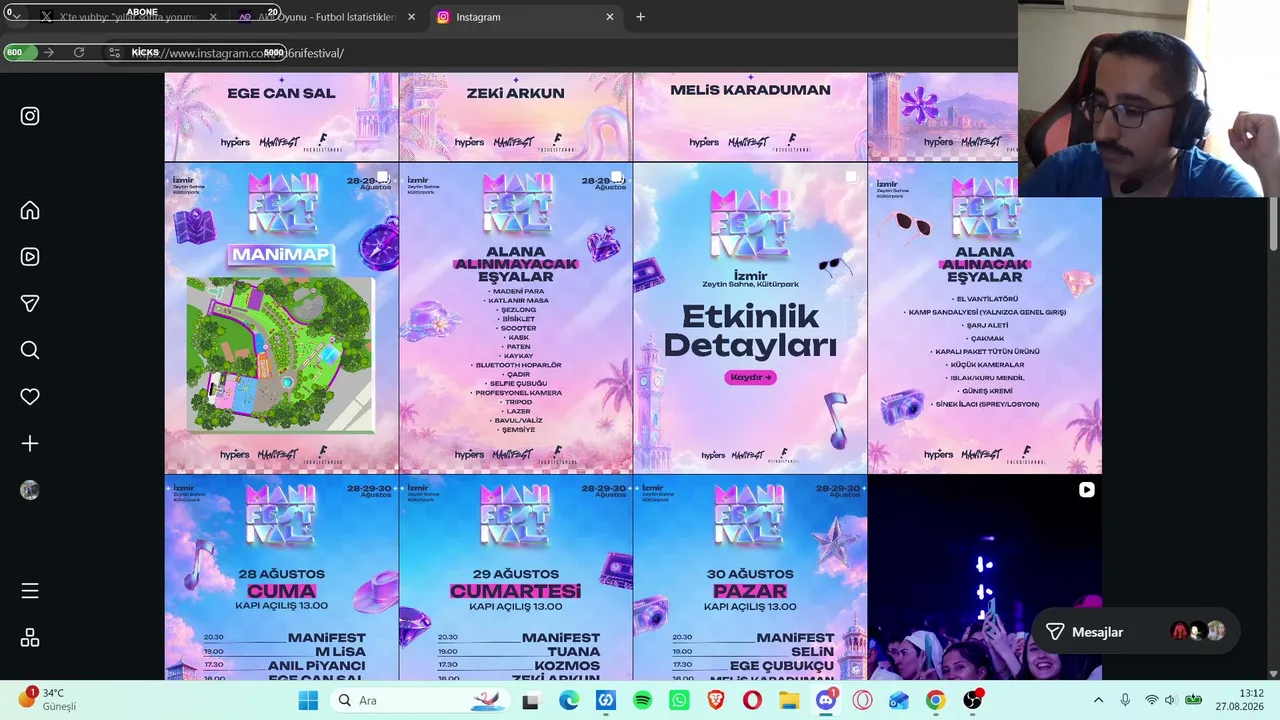Open Opera browser from the taskbar
1280x720 pixels.
tap(752, 700)
